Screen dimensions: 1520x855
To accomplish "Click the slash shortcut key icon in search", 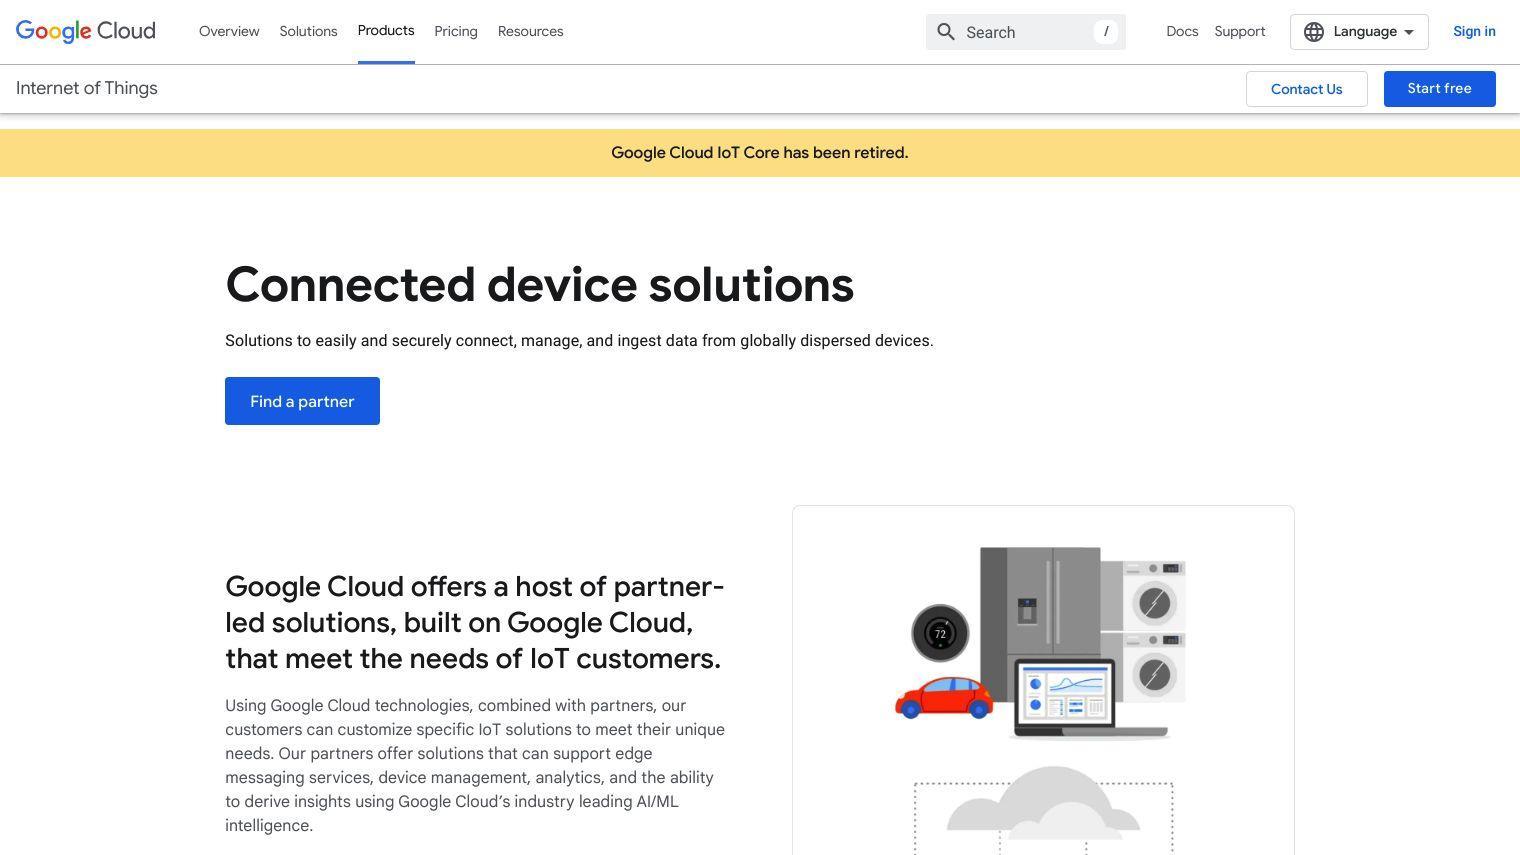I will (1105, 32).
